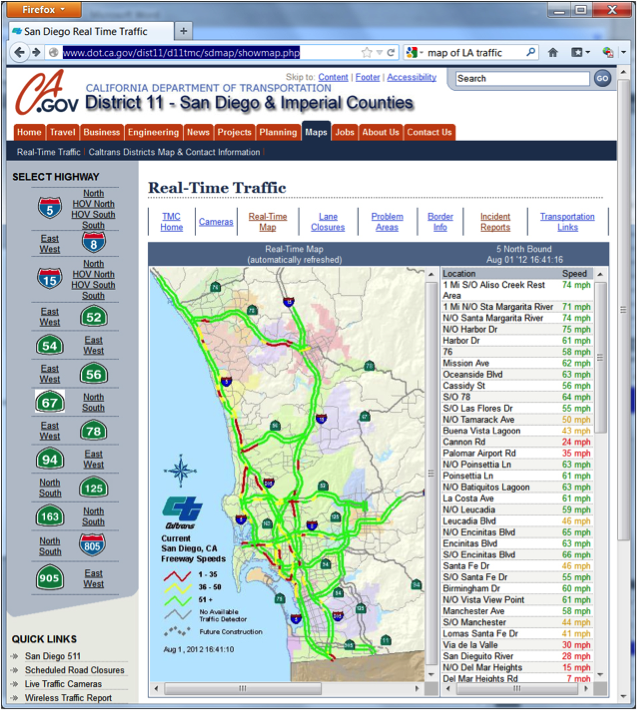Viewport: 637px width, 710px height.
Task: Click in the site Search field
Action: 522,78
